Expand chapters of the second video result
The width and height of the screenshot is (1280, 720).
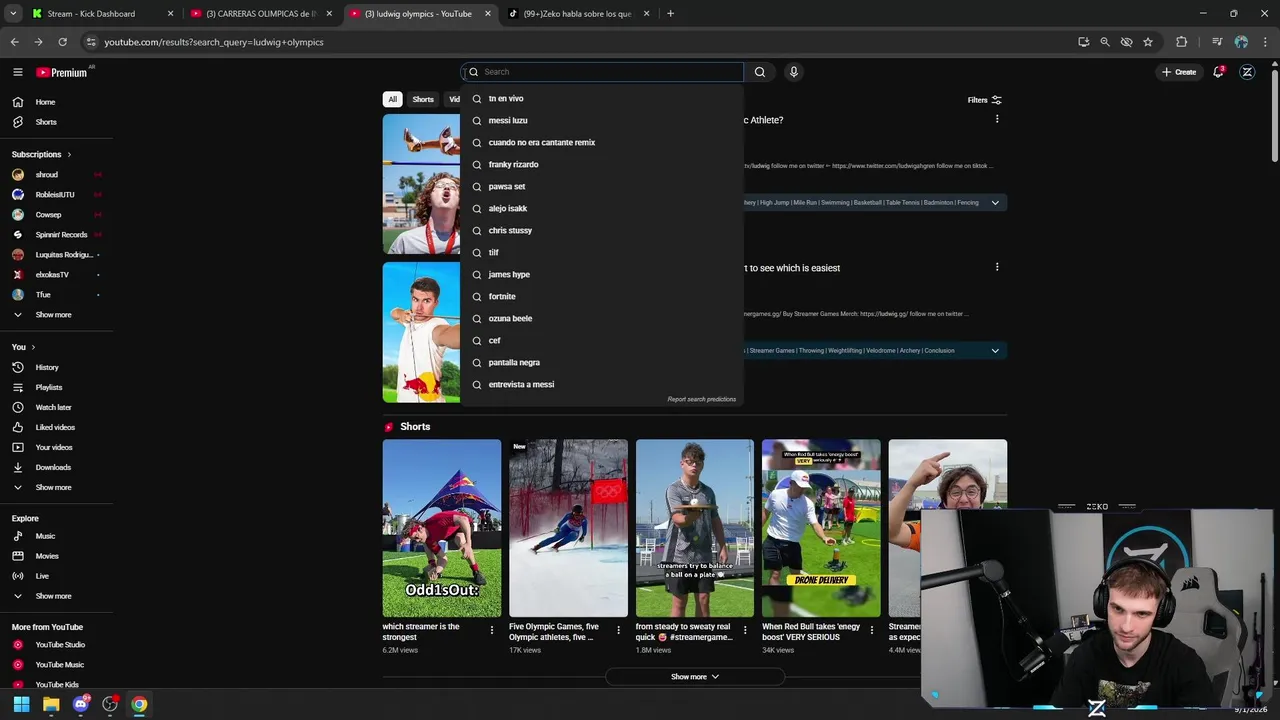coord(995,351)
